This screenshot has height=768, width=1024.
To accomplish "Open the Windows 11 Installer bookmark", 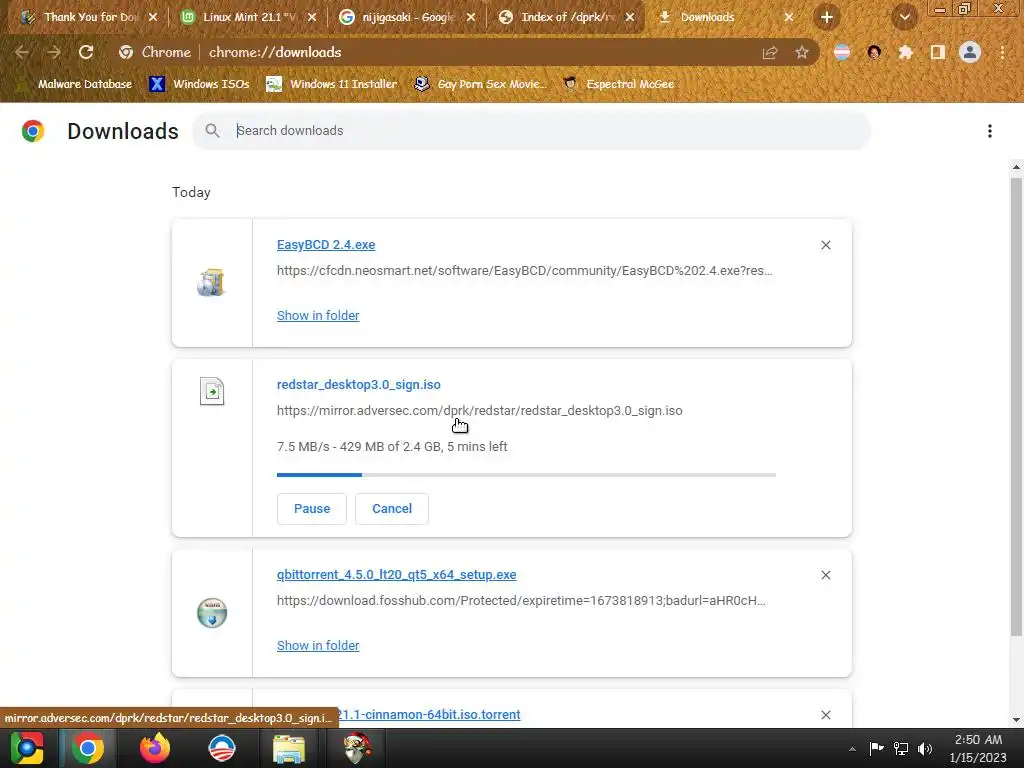I will tap(332, 84).
